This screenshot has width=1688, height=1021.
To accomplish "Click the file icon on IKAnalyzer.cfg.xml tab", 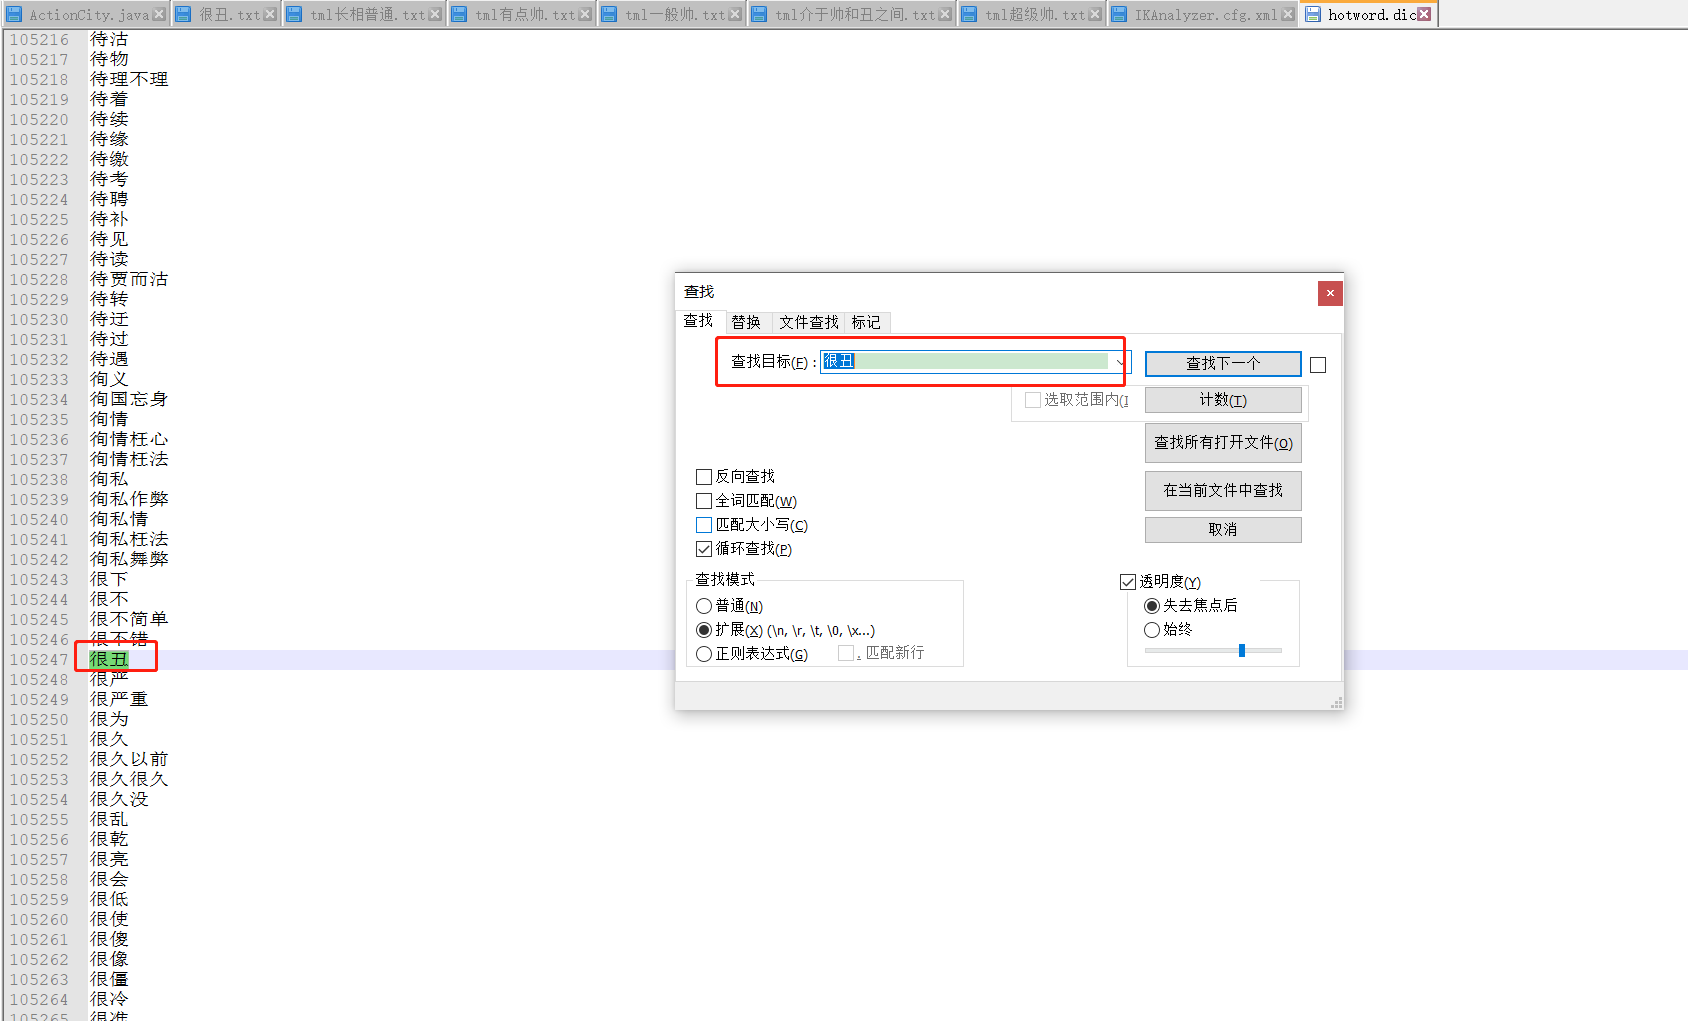I will (1117, 13).
